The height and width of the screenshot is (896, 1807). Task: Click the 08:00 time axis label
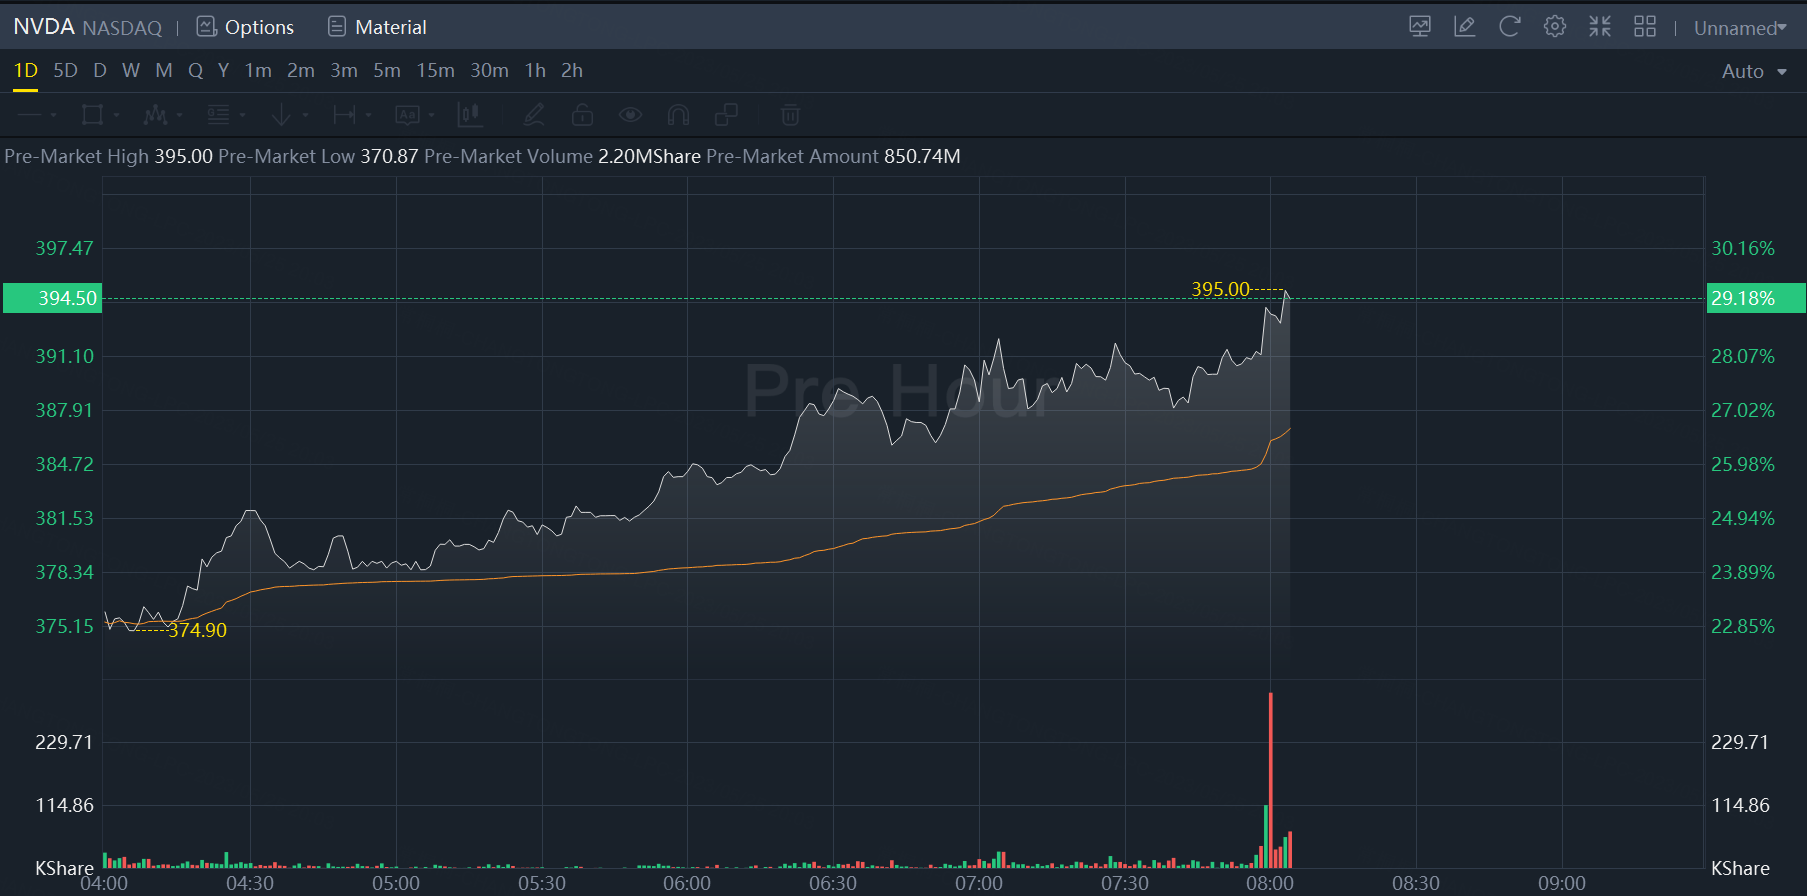[1270, 883]
